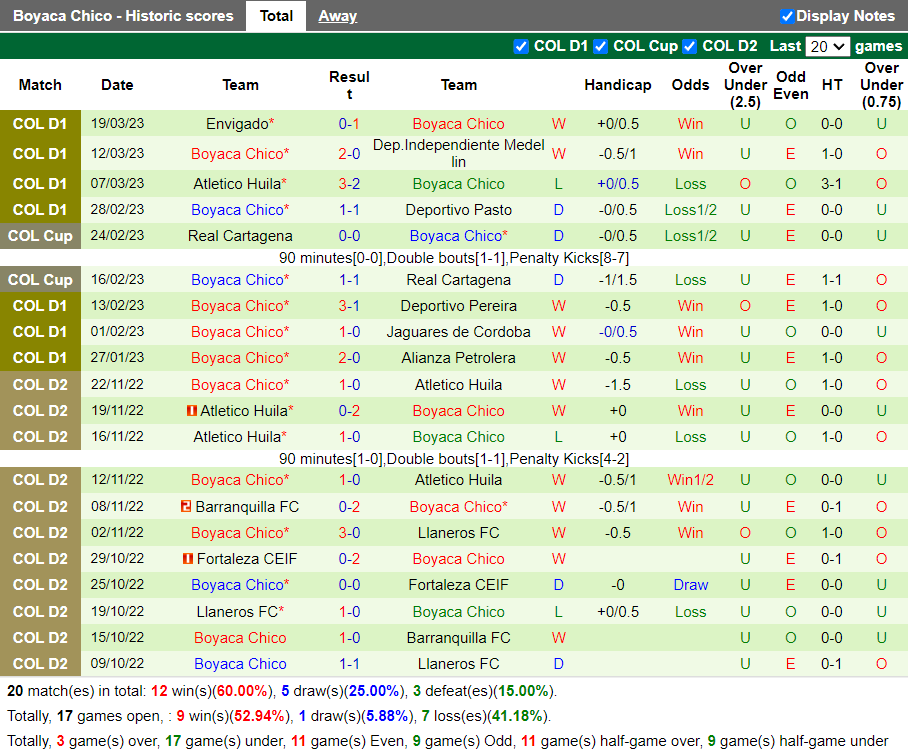908x750 pixels.
Task: Switch to the Away tab
Action: pyautogui.click(x=337, y=16)
